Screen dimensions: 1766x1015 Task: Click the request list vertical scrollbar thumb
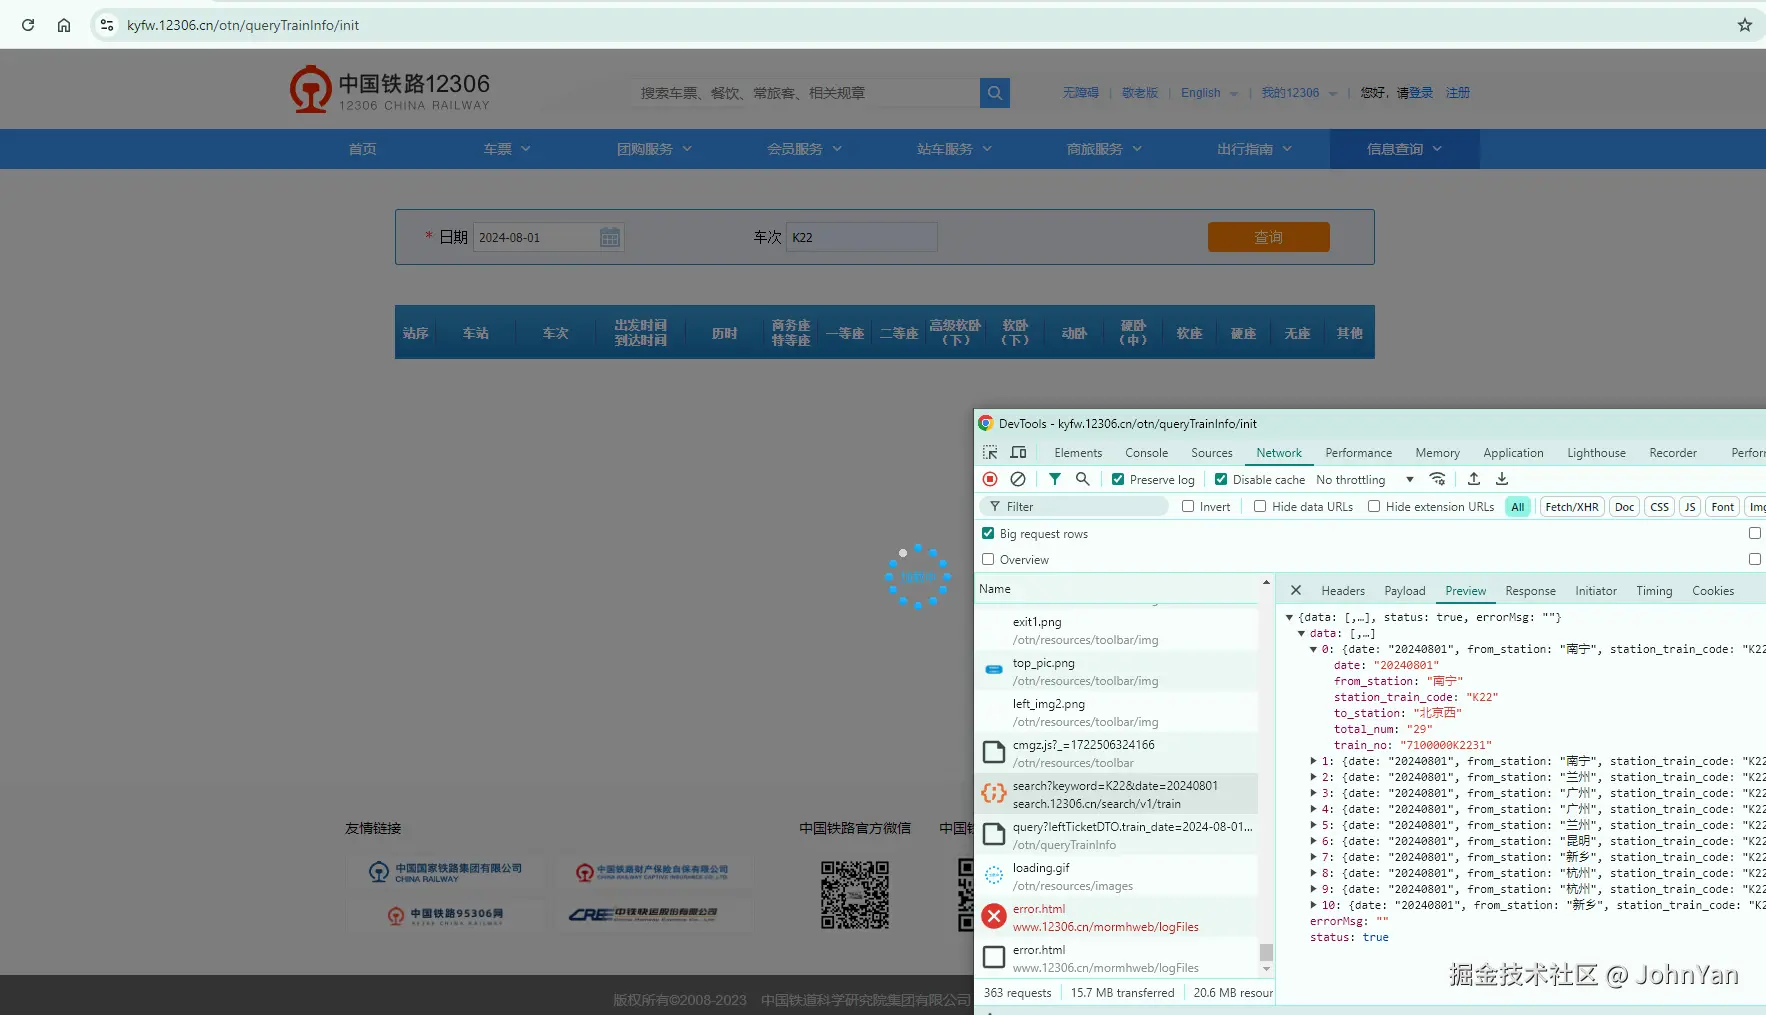(1266, 952)
